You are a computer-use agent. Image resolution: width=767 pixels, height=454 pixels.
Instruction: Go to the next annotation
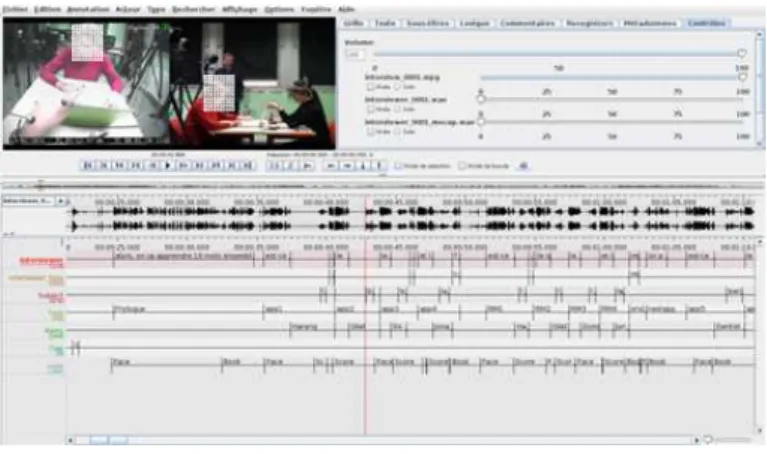pos(347,166)
